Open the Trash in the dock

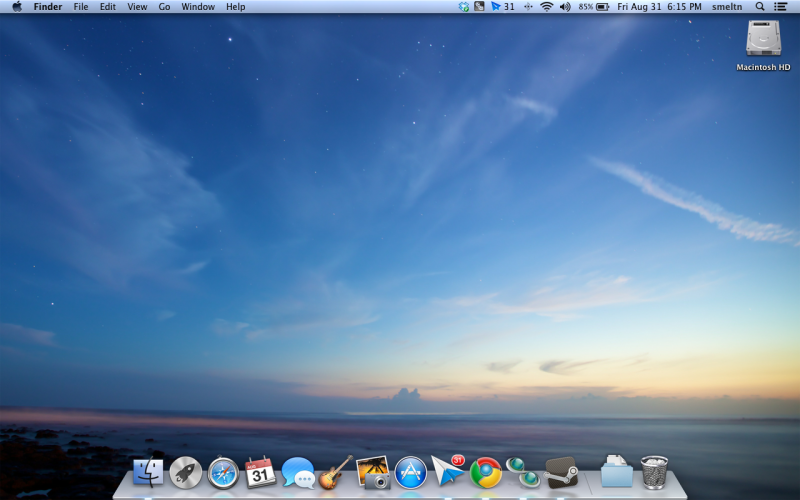point(654,471)
